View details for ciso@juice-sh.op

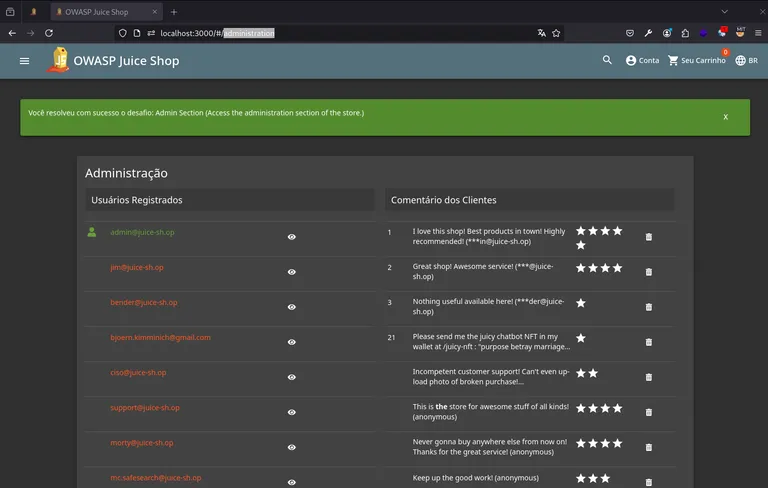point(291,377)
